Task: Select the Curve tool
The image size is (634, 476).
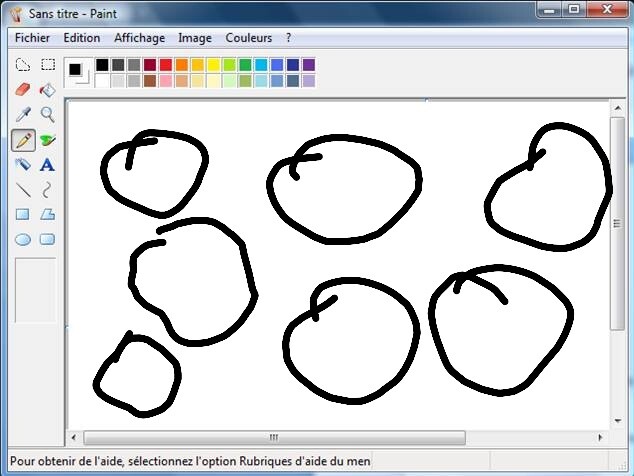Action: (x=47, y=189)
